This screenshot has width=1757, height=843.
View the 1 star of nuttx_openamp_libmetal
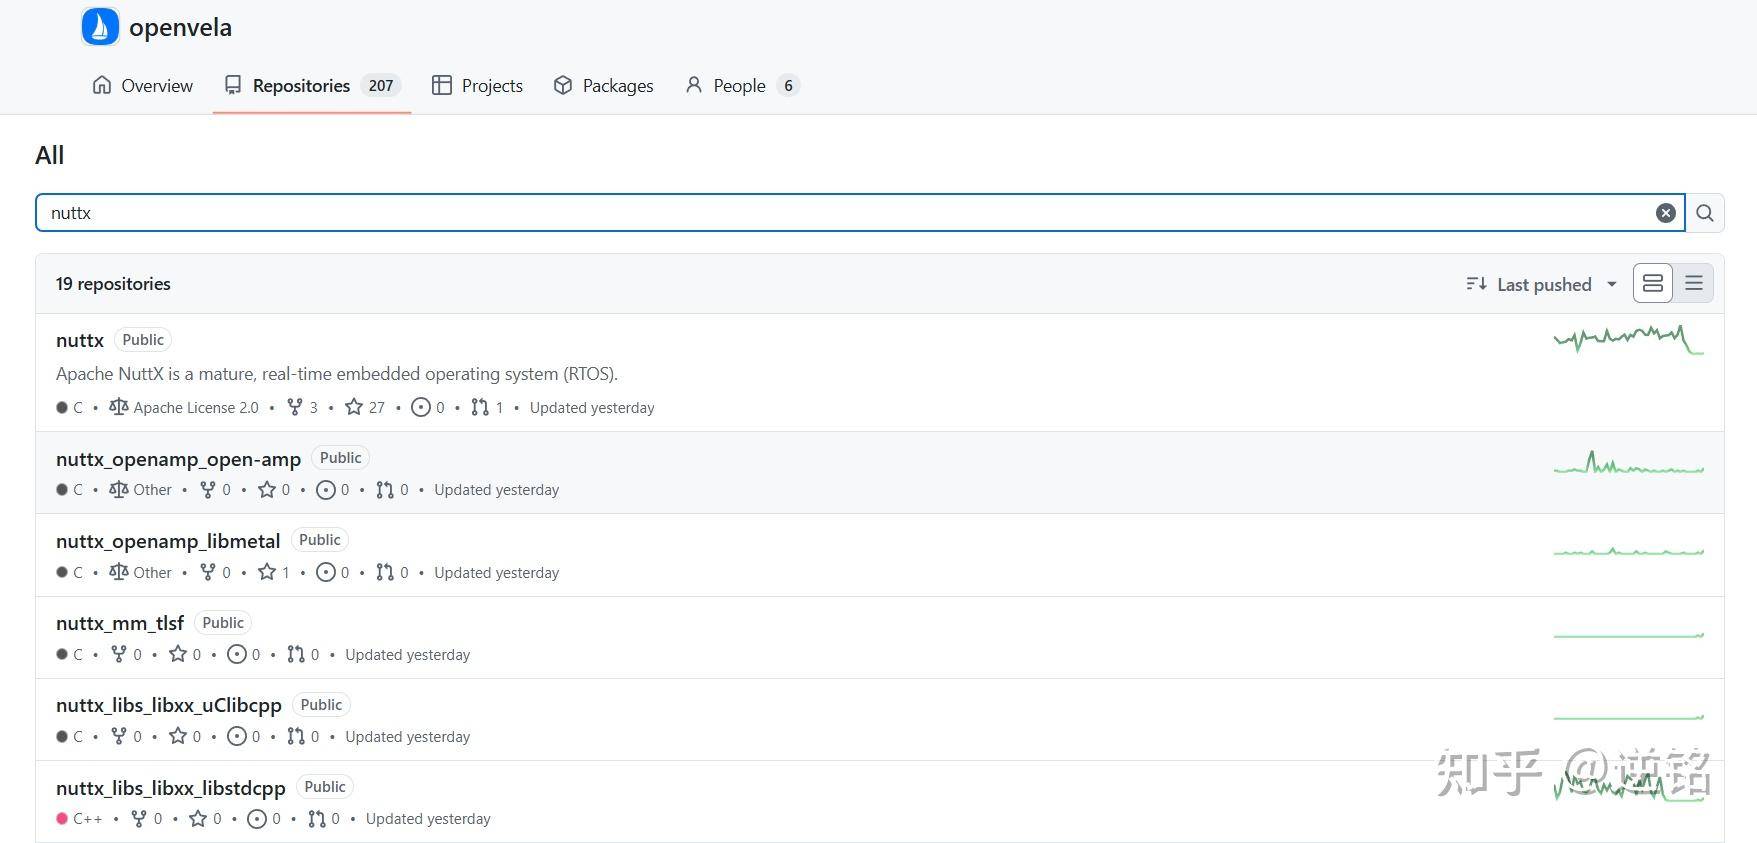coord(274,572)
